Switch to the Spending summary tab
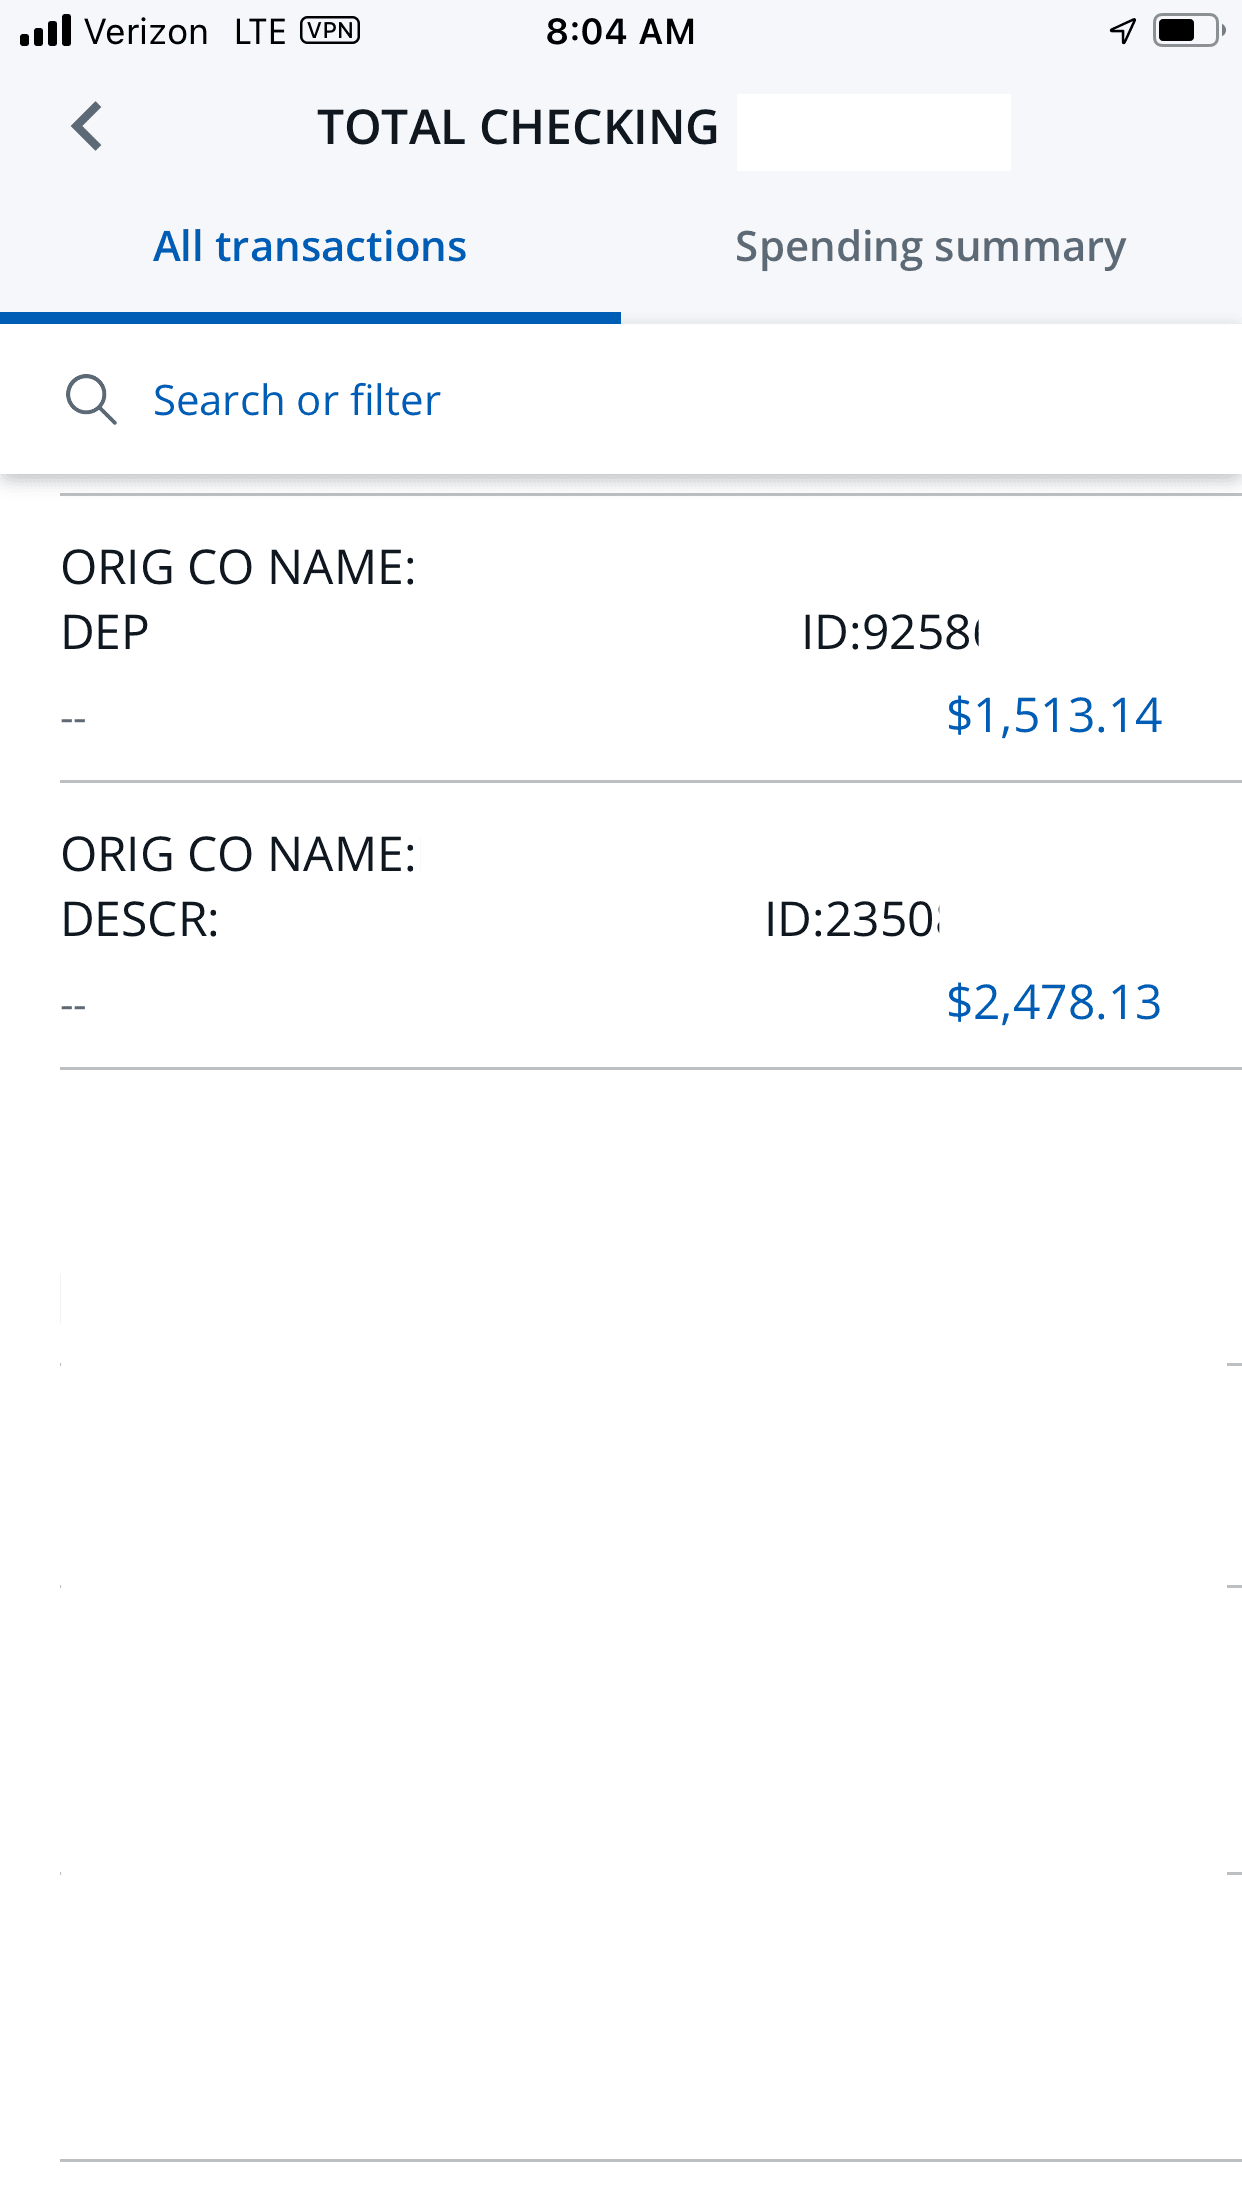The height and width of the screenshot is (2208, 1242). tap(930, 247)
